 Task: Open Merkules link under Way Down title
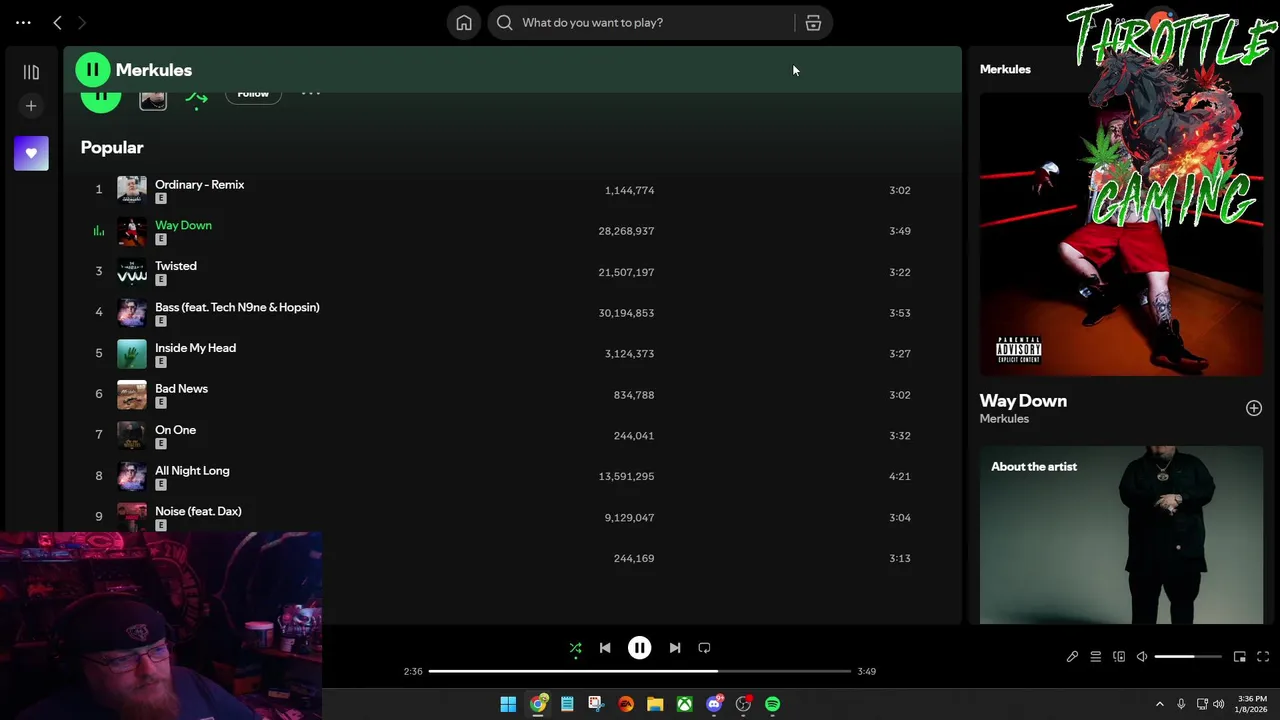coord(1004,419)
